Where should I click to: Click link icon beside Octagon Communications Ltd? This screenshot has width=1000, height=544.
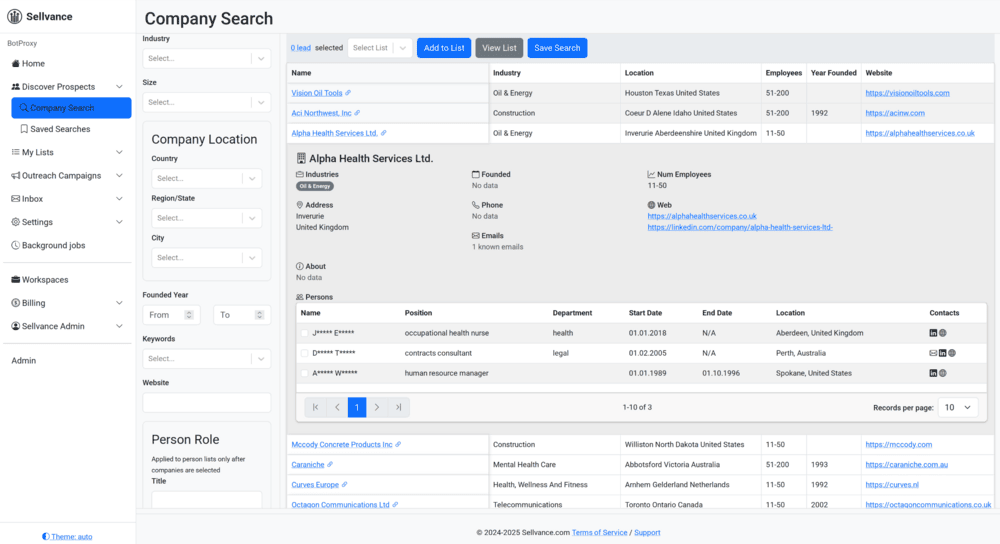point(395,504)
